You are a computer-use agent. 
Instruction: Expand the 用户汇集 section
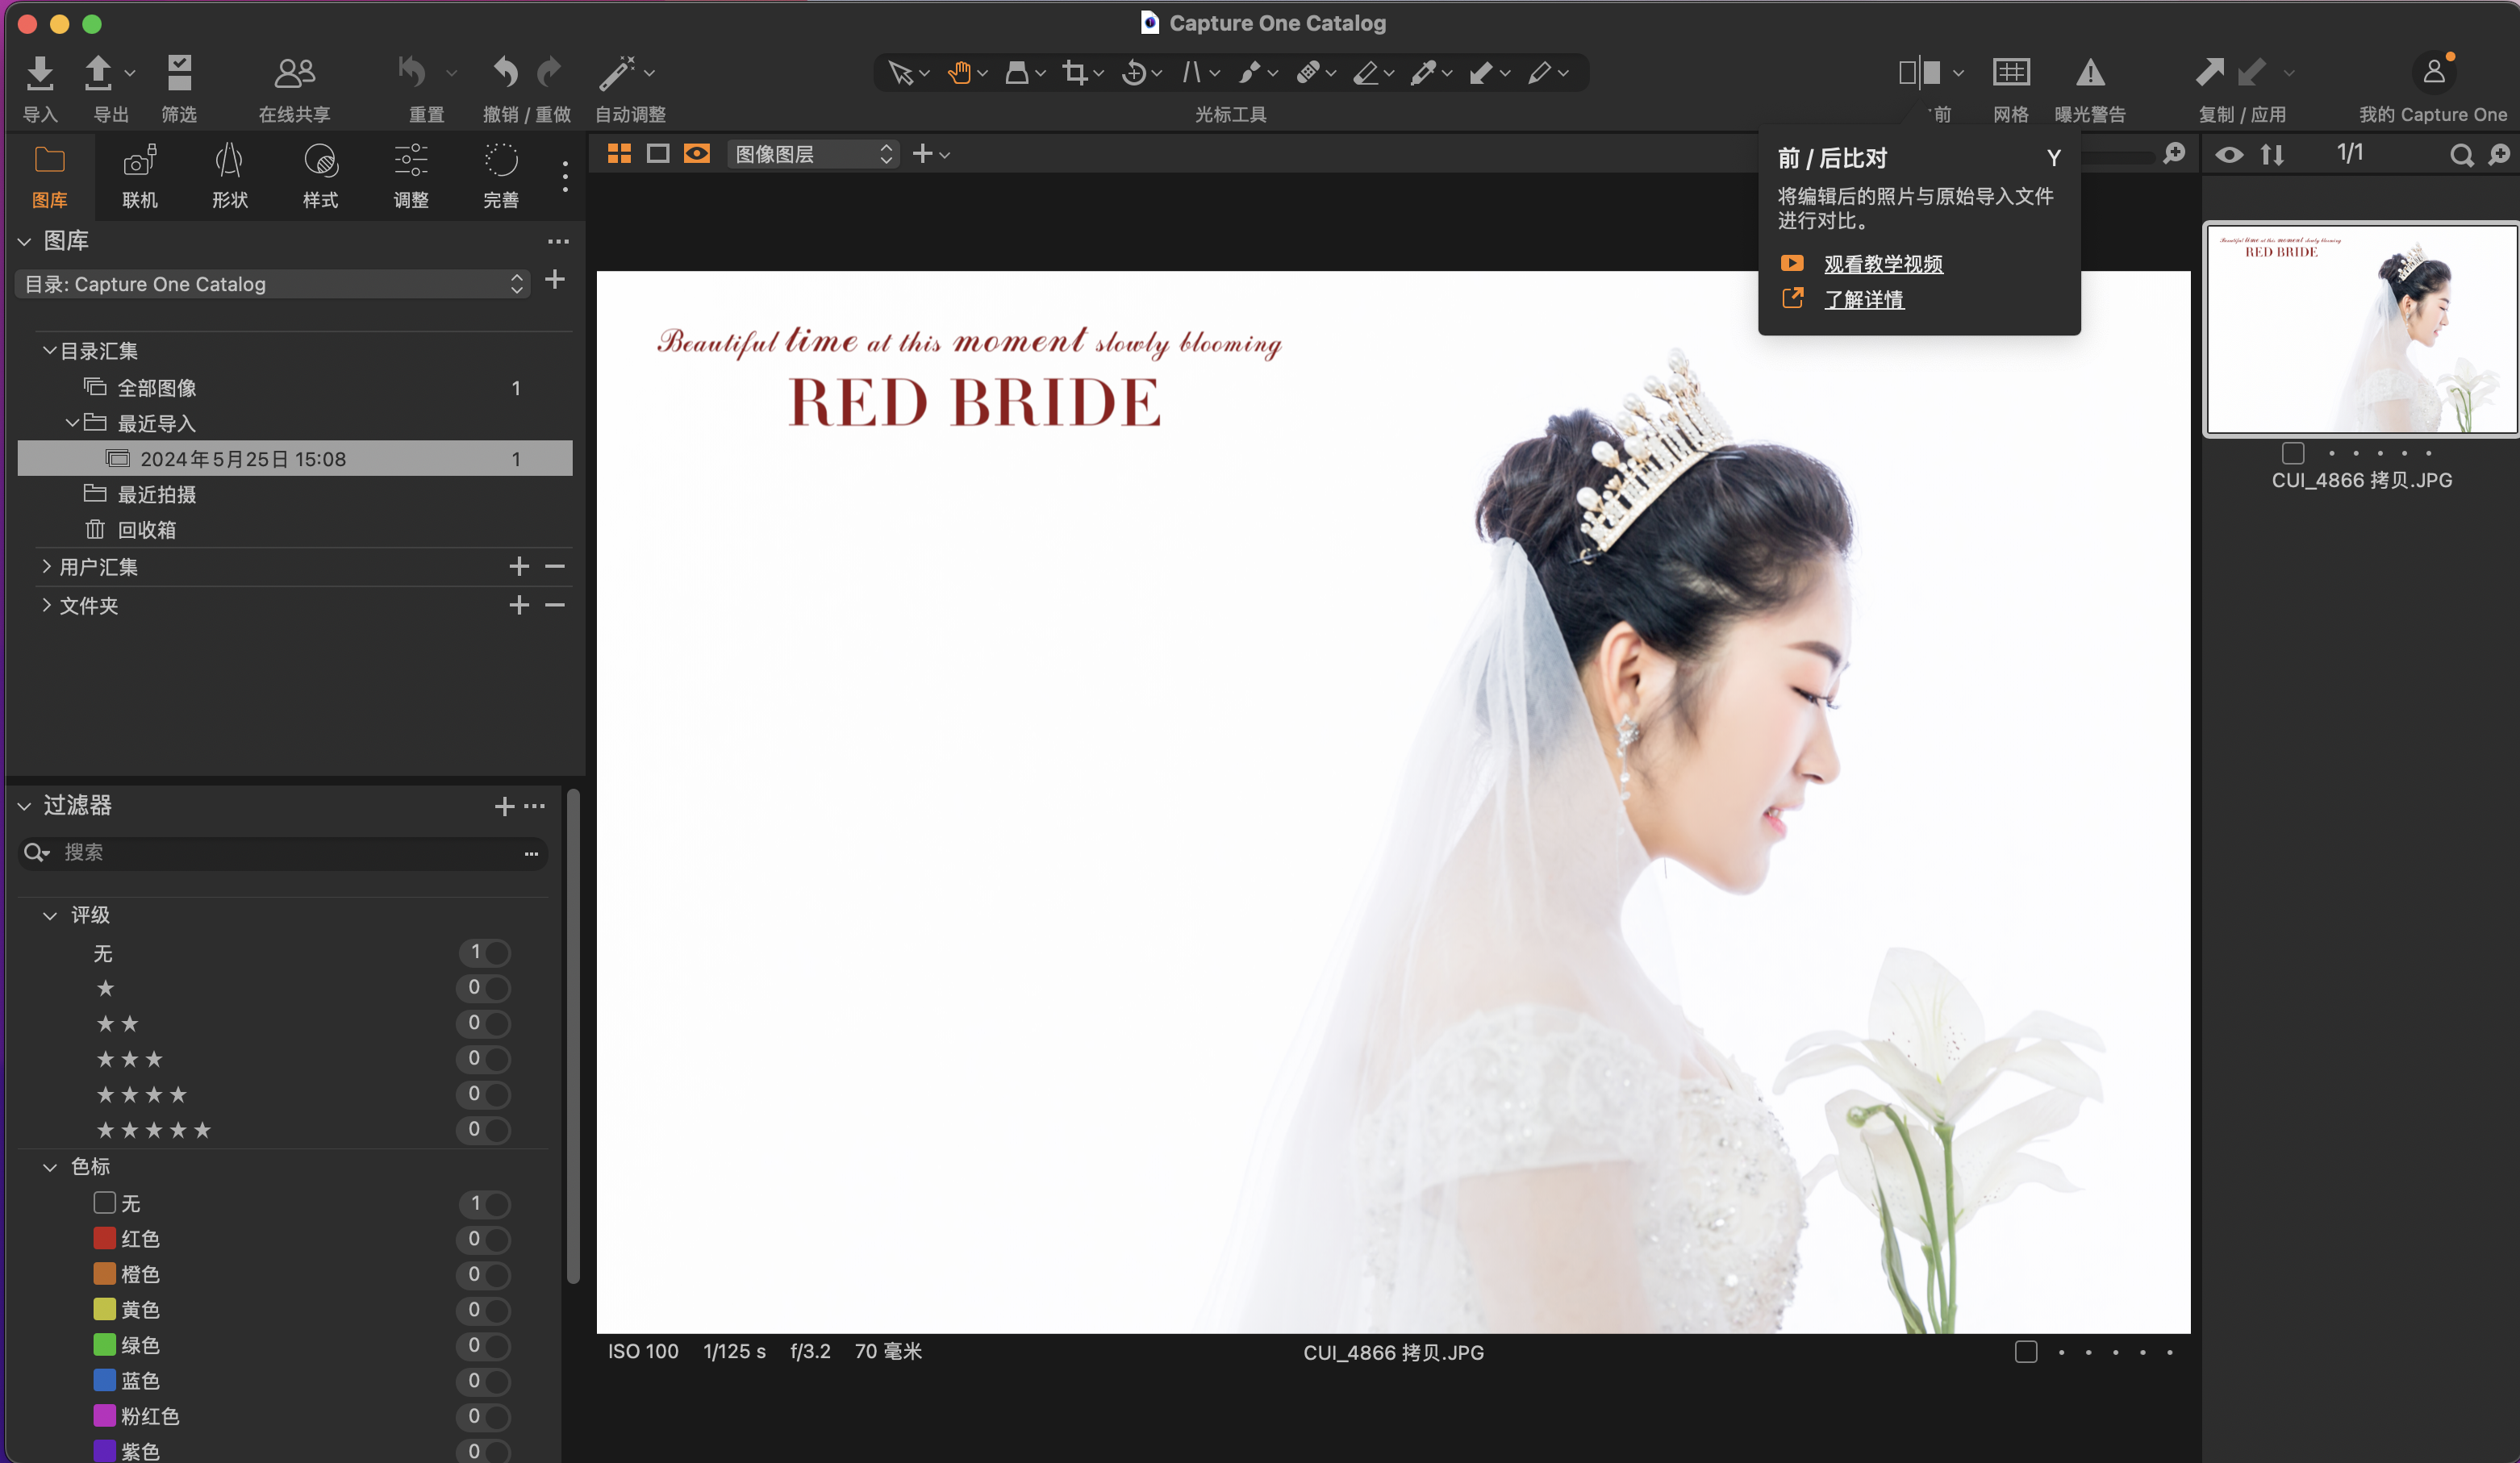point(46,566)
